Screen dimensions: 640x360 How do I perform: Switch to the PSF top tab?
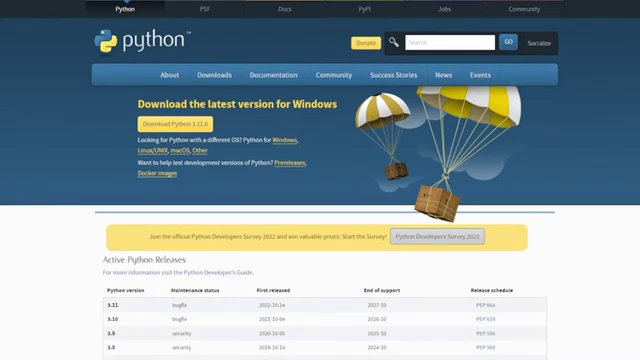tap(205, 9)
